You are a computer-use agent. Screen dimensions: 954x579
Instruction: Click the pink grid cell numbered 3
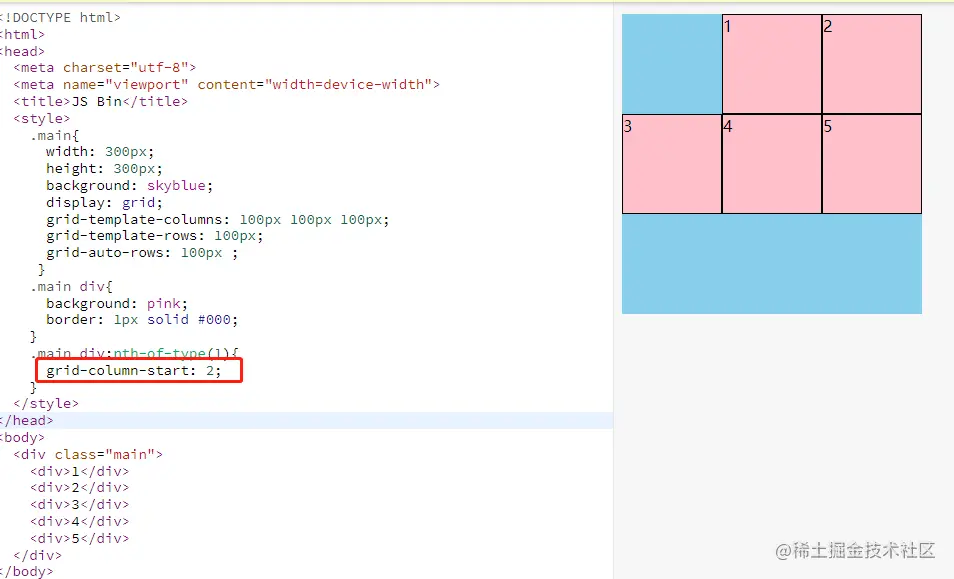coord(672,164)
